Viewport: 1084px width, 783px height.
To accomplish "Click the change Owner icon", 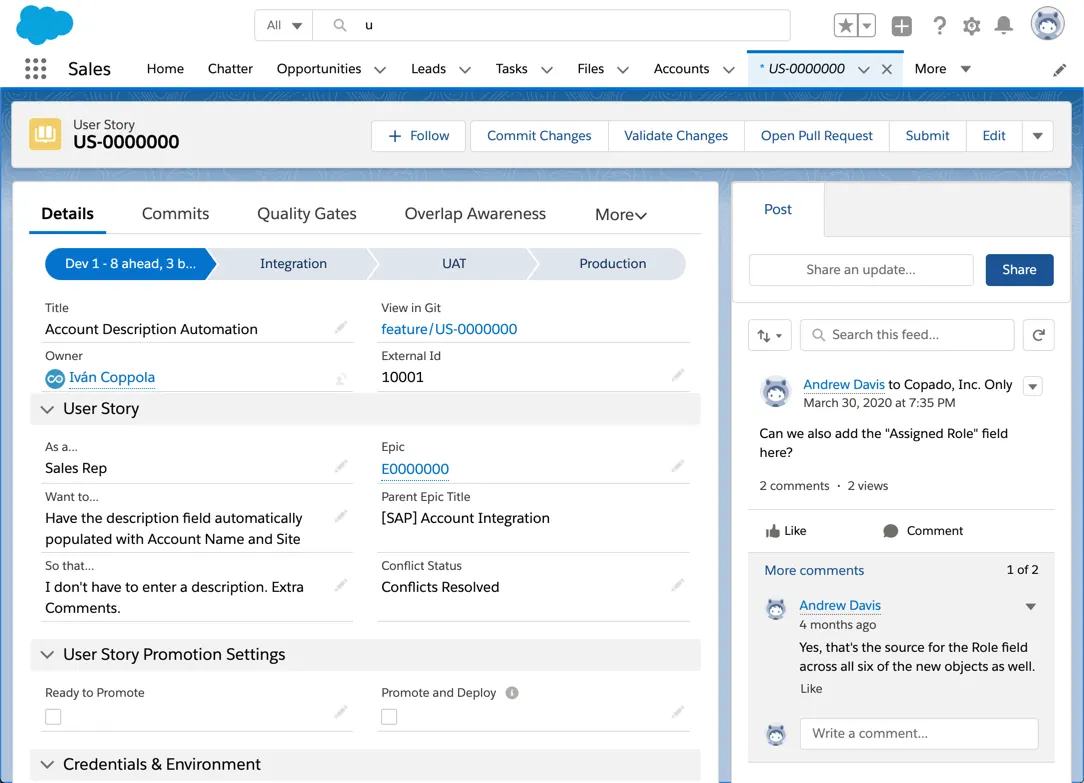I will [x=341, y=378].
